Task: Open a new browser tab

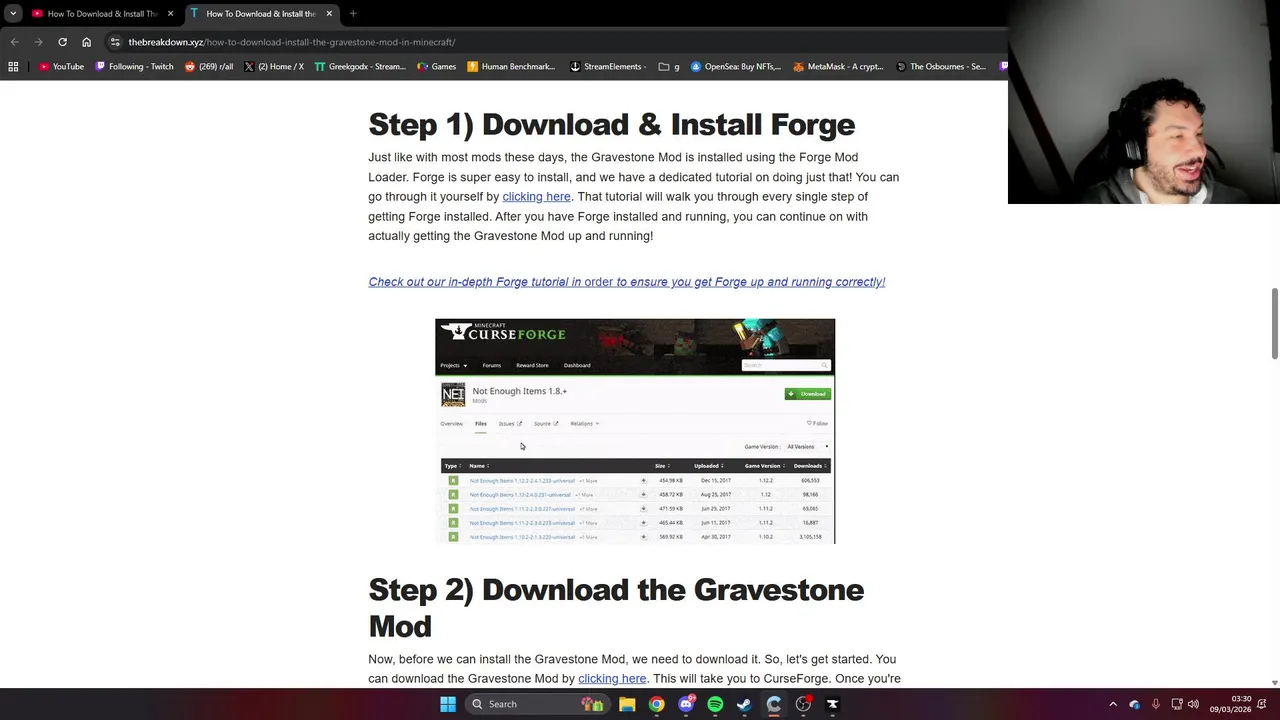Action: click(353, 13)
